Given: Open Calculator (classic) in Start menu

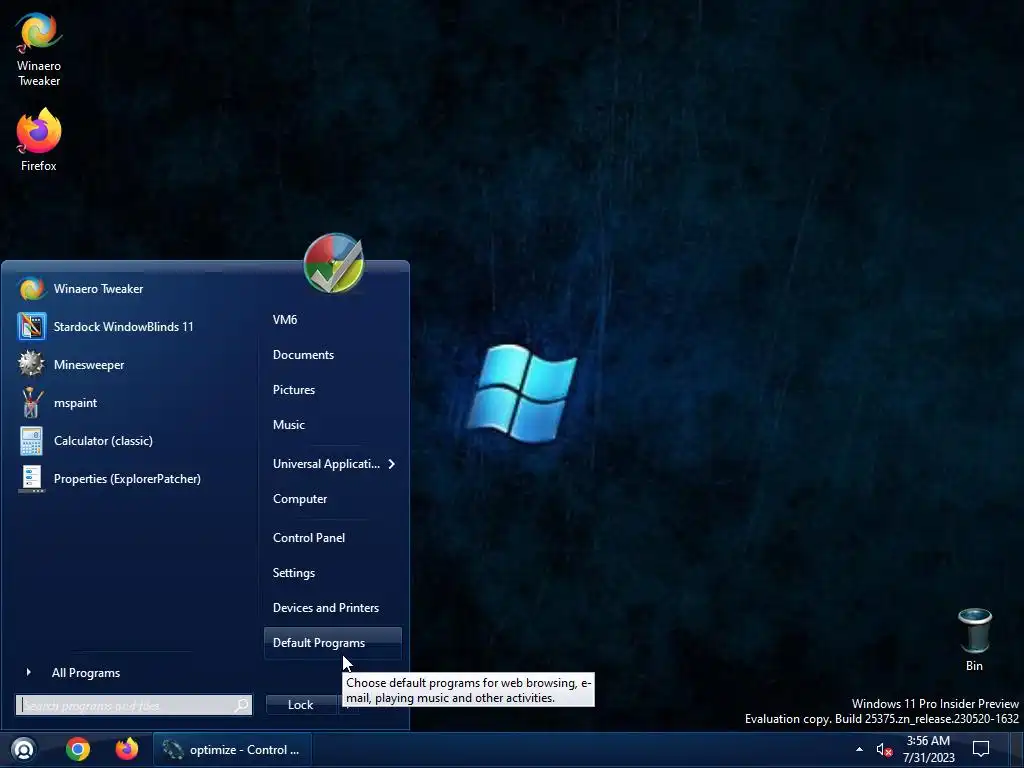Looking at the screenshot, I should pos(131,441).
